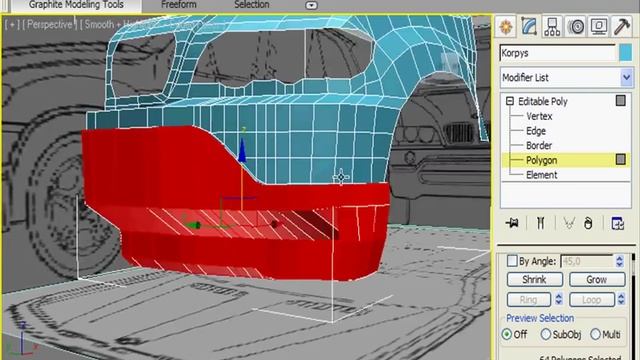This screenshot has height=360, width=640.
Task: Select the SubObj preview selection radio
Action: pyautogui.click(x=545, y=334)
